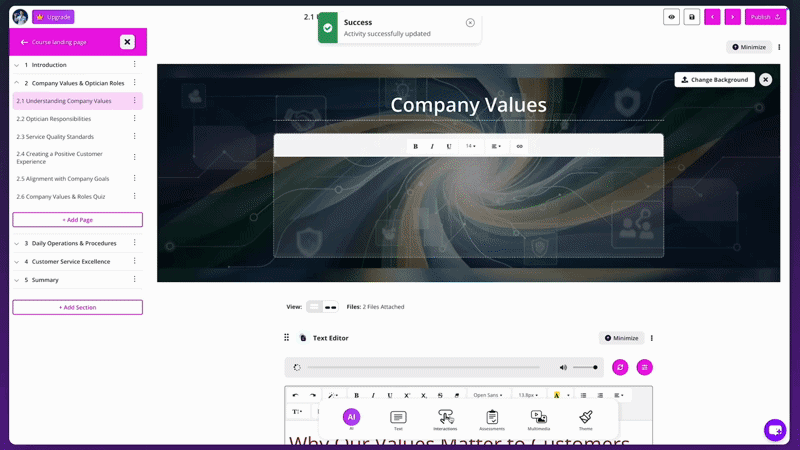The image size is (800, 450).
Task: Click the + Add Page button
Action: [x=78, y=220]
